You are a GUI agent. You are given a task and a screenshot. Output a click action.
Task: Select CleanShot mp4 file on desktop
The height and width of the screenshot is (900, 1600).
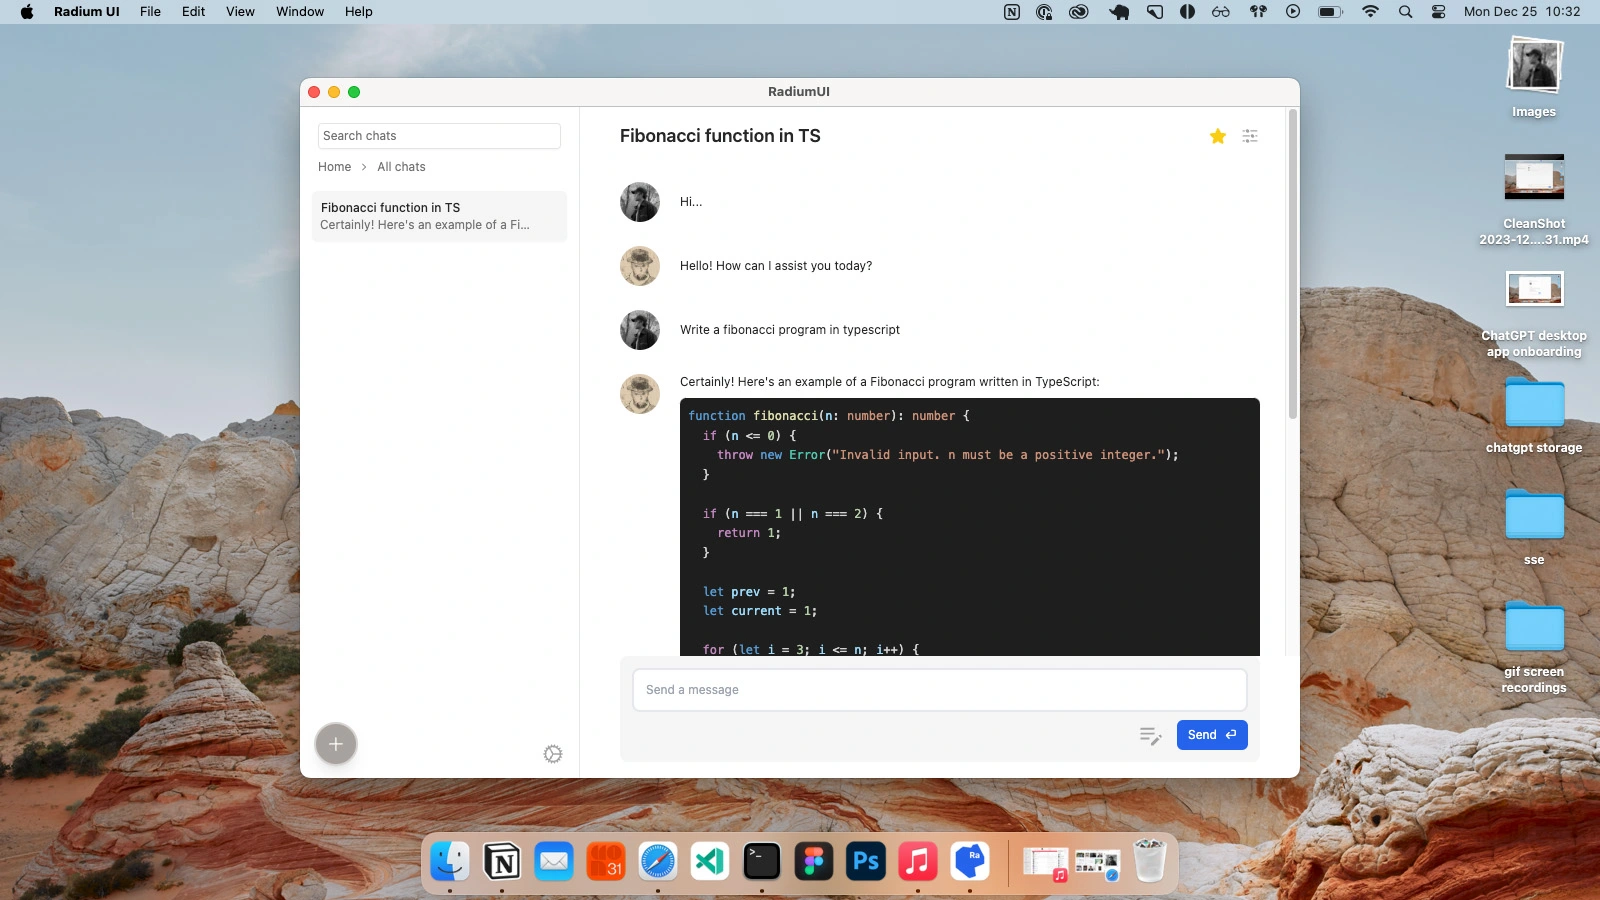[x=1534, y=199]
